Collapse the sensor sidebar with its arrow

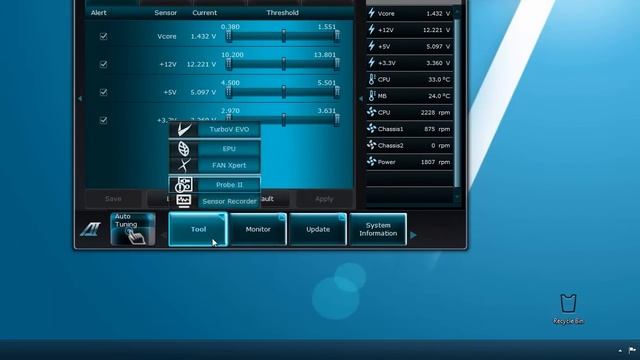[360, 98]
